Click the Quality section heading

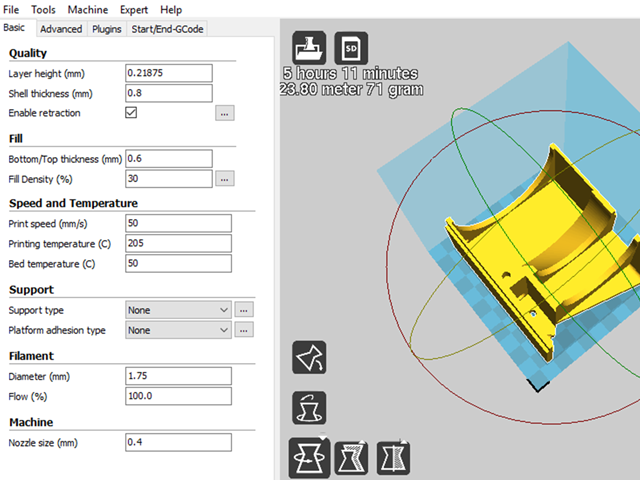click(x=28, y=53)
